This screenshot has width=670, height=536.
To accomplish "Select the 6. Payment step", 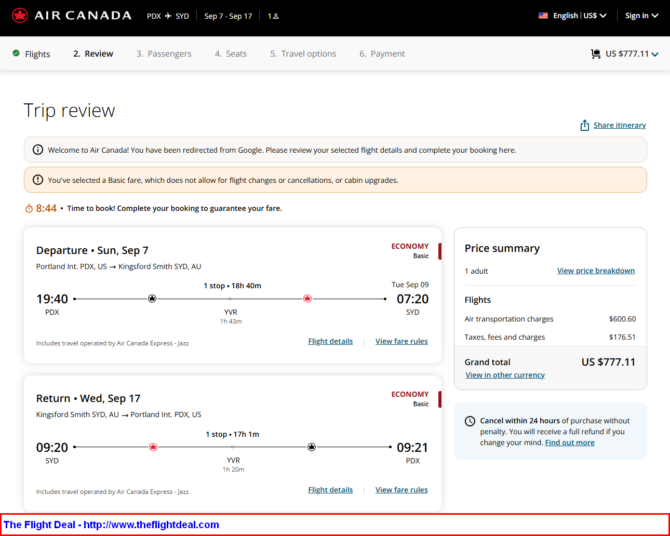I will 382,54.
